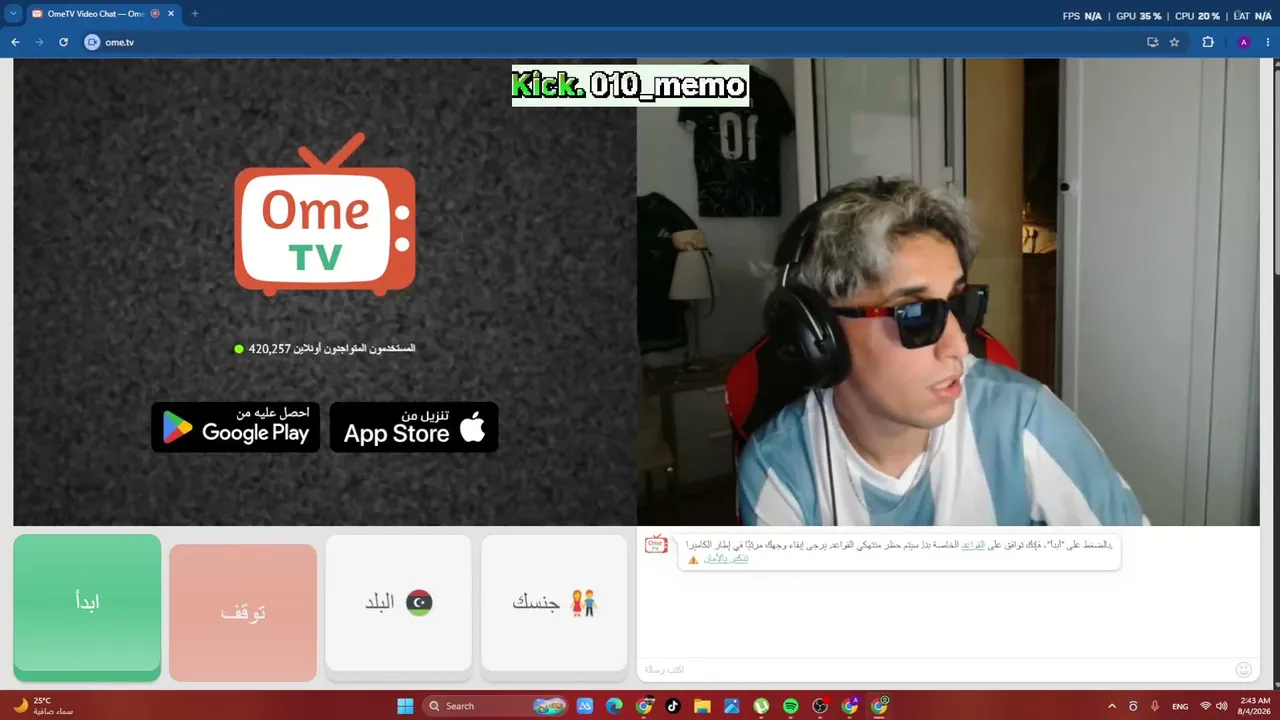The image size is (1280, 720).
Task: Click the red توقف (Stop) button
Action: click(243, 612)
